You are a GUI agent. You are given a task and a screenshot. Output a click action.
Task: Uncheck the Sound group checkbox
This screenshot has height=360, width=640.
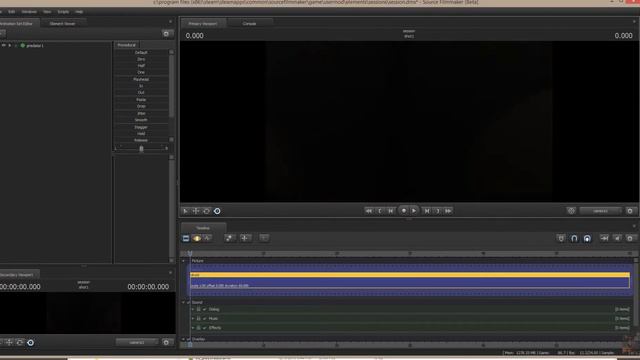tap(189, 302)
